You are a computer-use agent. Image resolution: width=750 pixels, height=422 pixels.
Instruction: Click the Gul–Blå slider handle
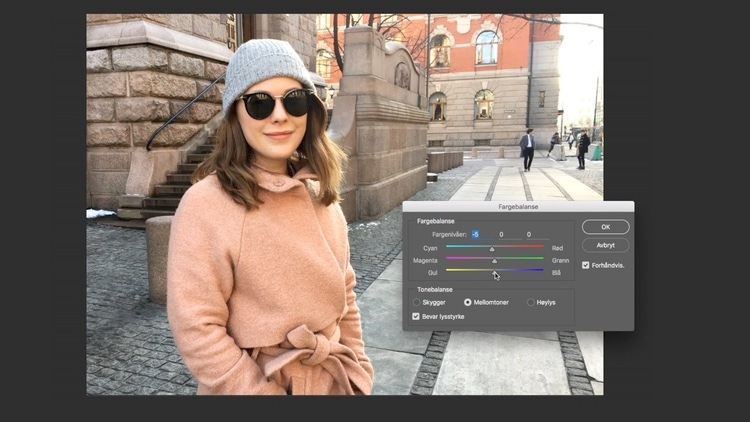(x=495, y=273)
